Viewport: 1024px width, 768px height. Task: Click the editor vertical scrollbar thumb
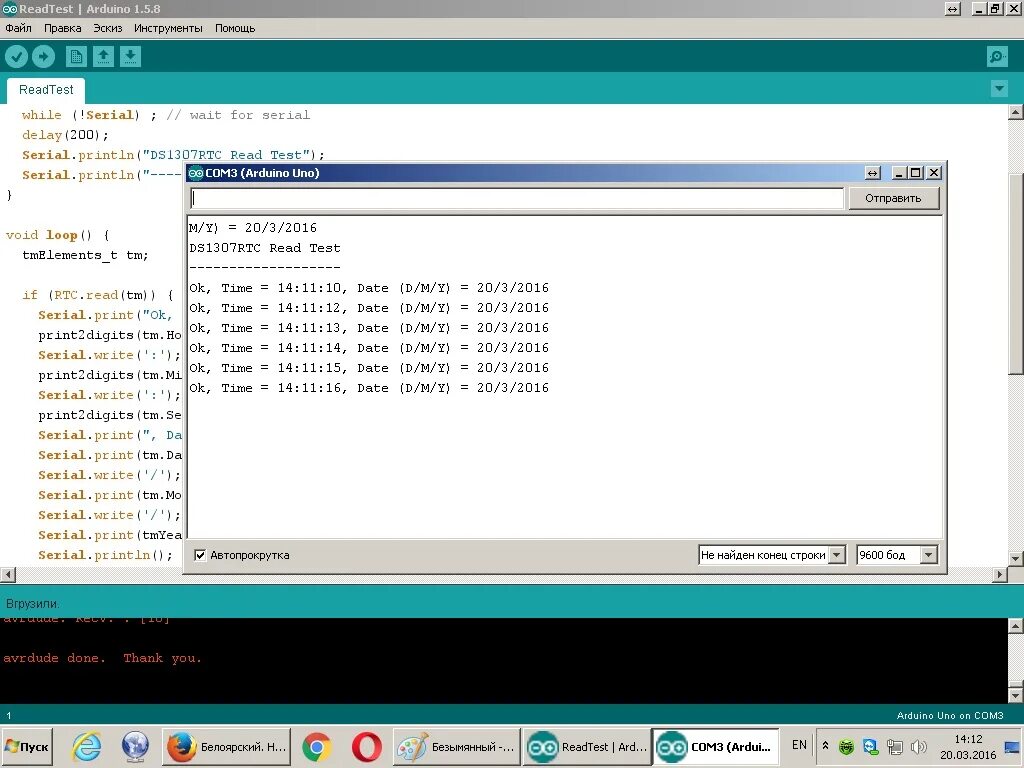pyautogui.click(x=1016, y=274)
